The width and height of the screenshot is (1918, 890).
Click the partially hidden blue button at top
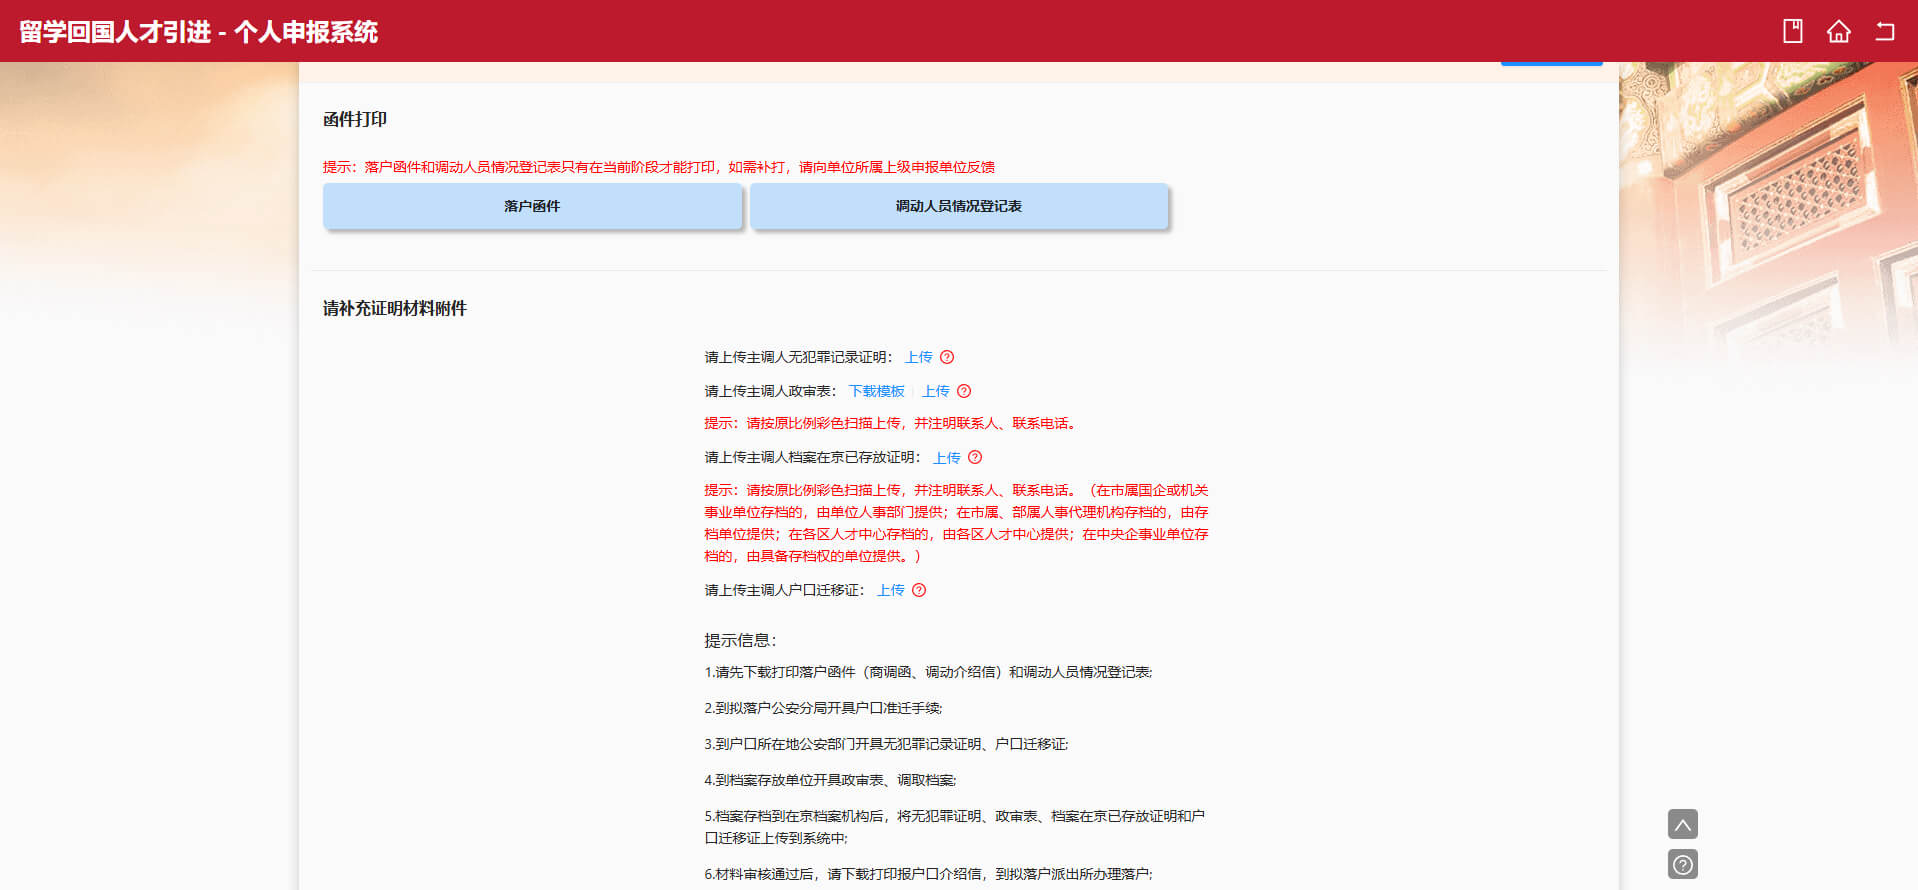click(1551, 64)
